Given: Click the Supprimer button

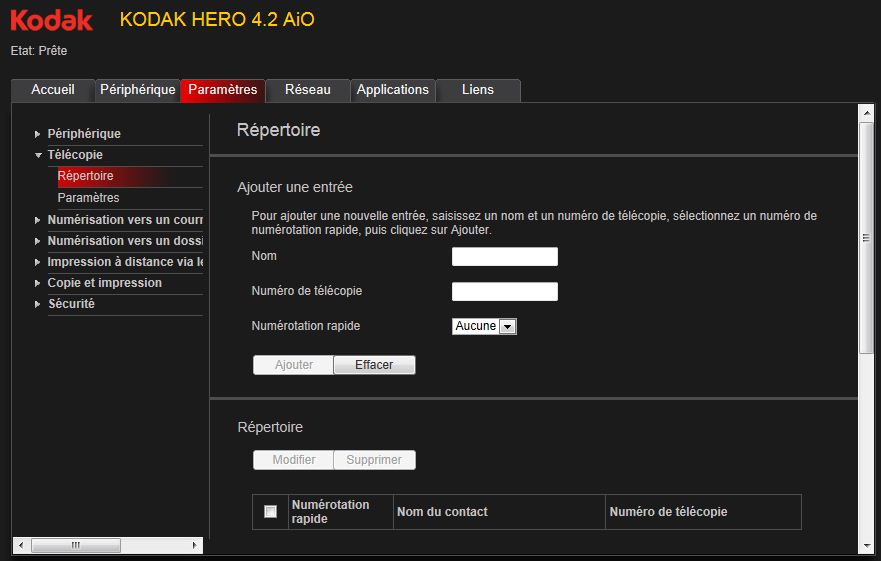Looking at the screenshot, I should pos(374,460).
